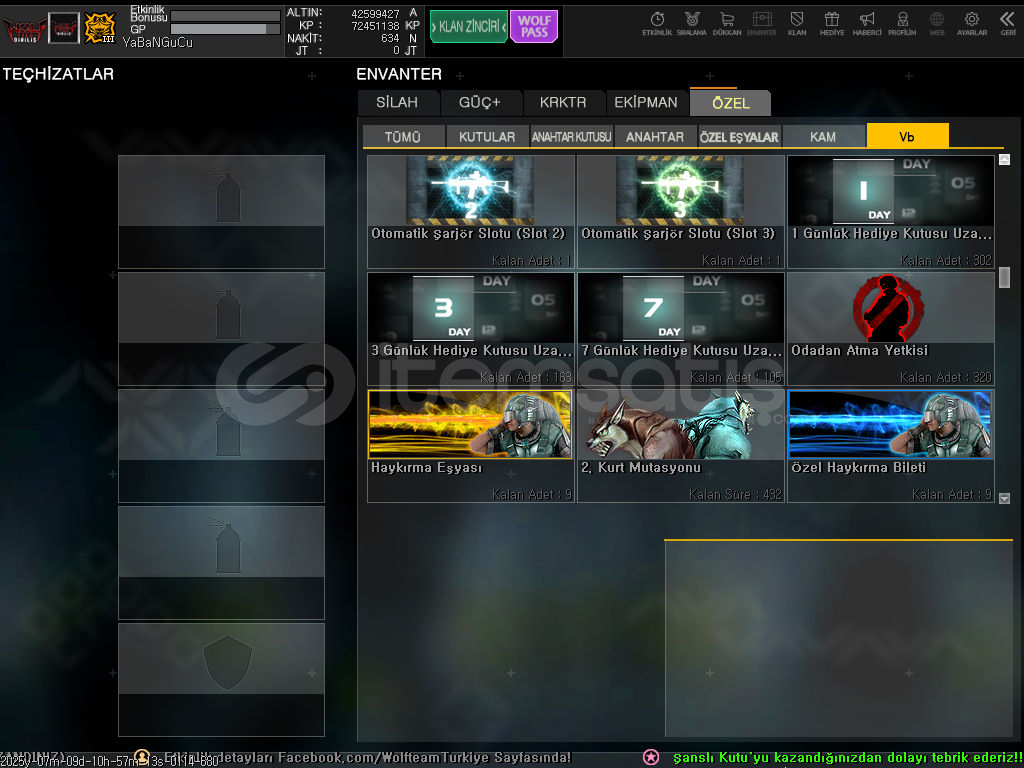Switch to the EKİPMAN tab
This screenshot has width=1024, height=768.
point(646,103)
